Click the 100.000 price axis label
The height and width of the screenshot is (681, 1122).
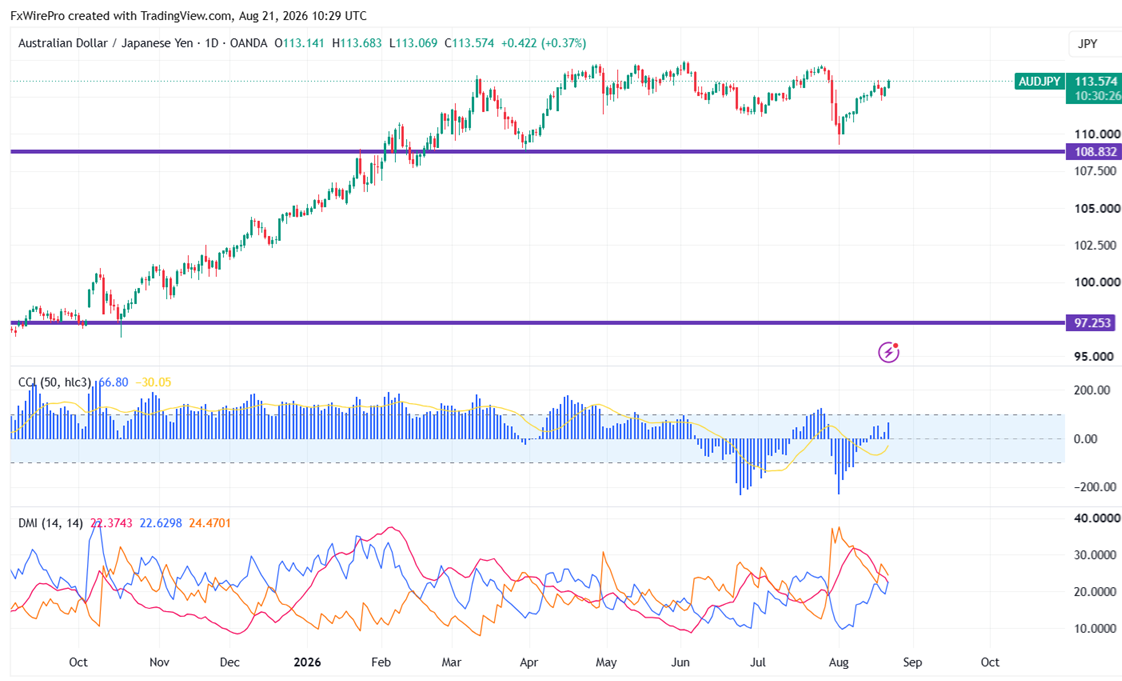[1097, 283]
